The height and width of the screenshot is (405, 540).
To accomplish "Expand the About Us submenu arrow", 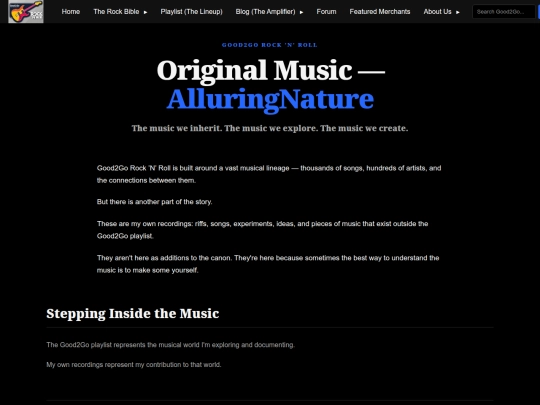I will (x=458, y=12).
